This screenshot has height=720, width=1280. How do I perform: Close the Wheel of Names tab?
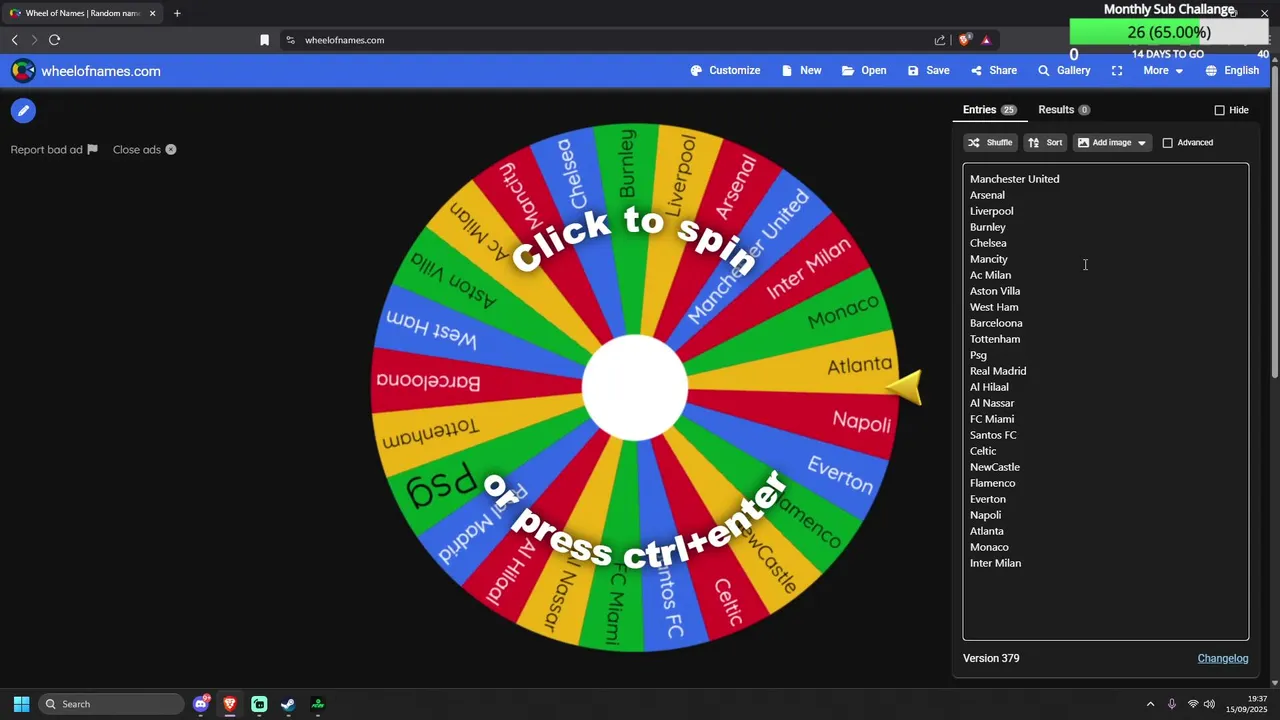[153, 13]
